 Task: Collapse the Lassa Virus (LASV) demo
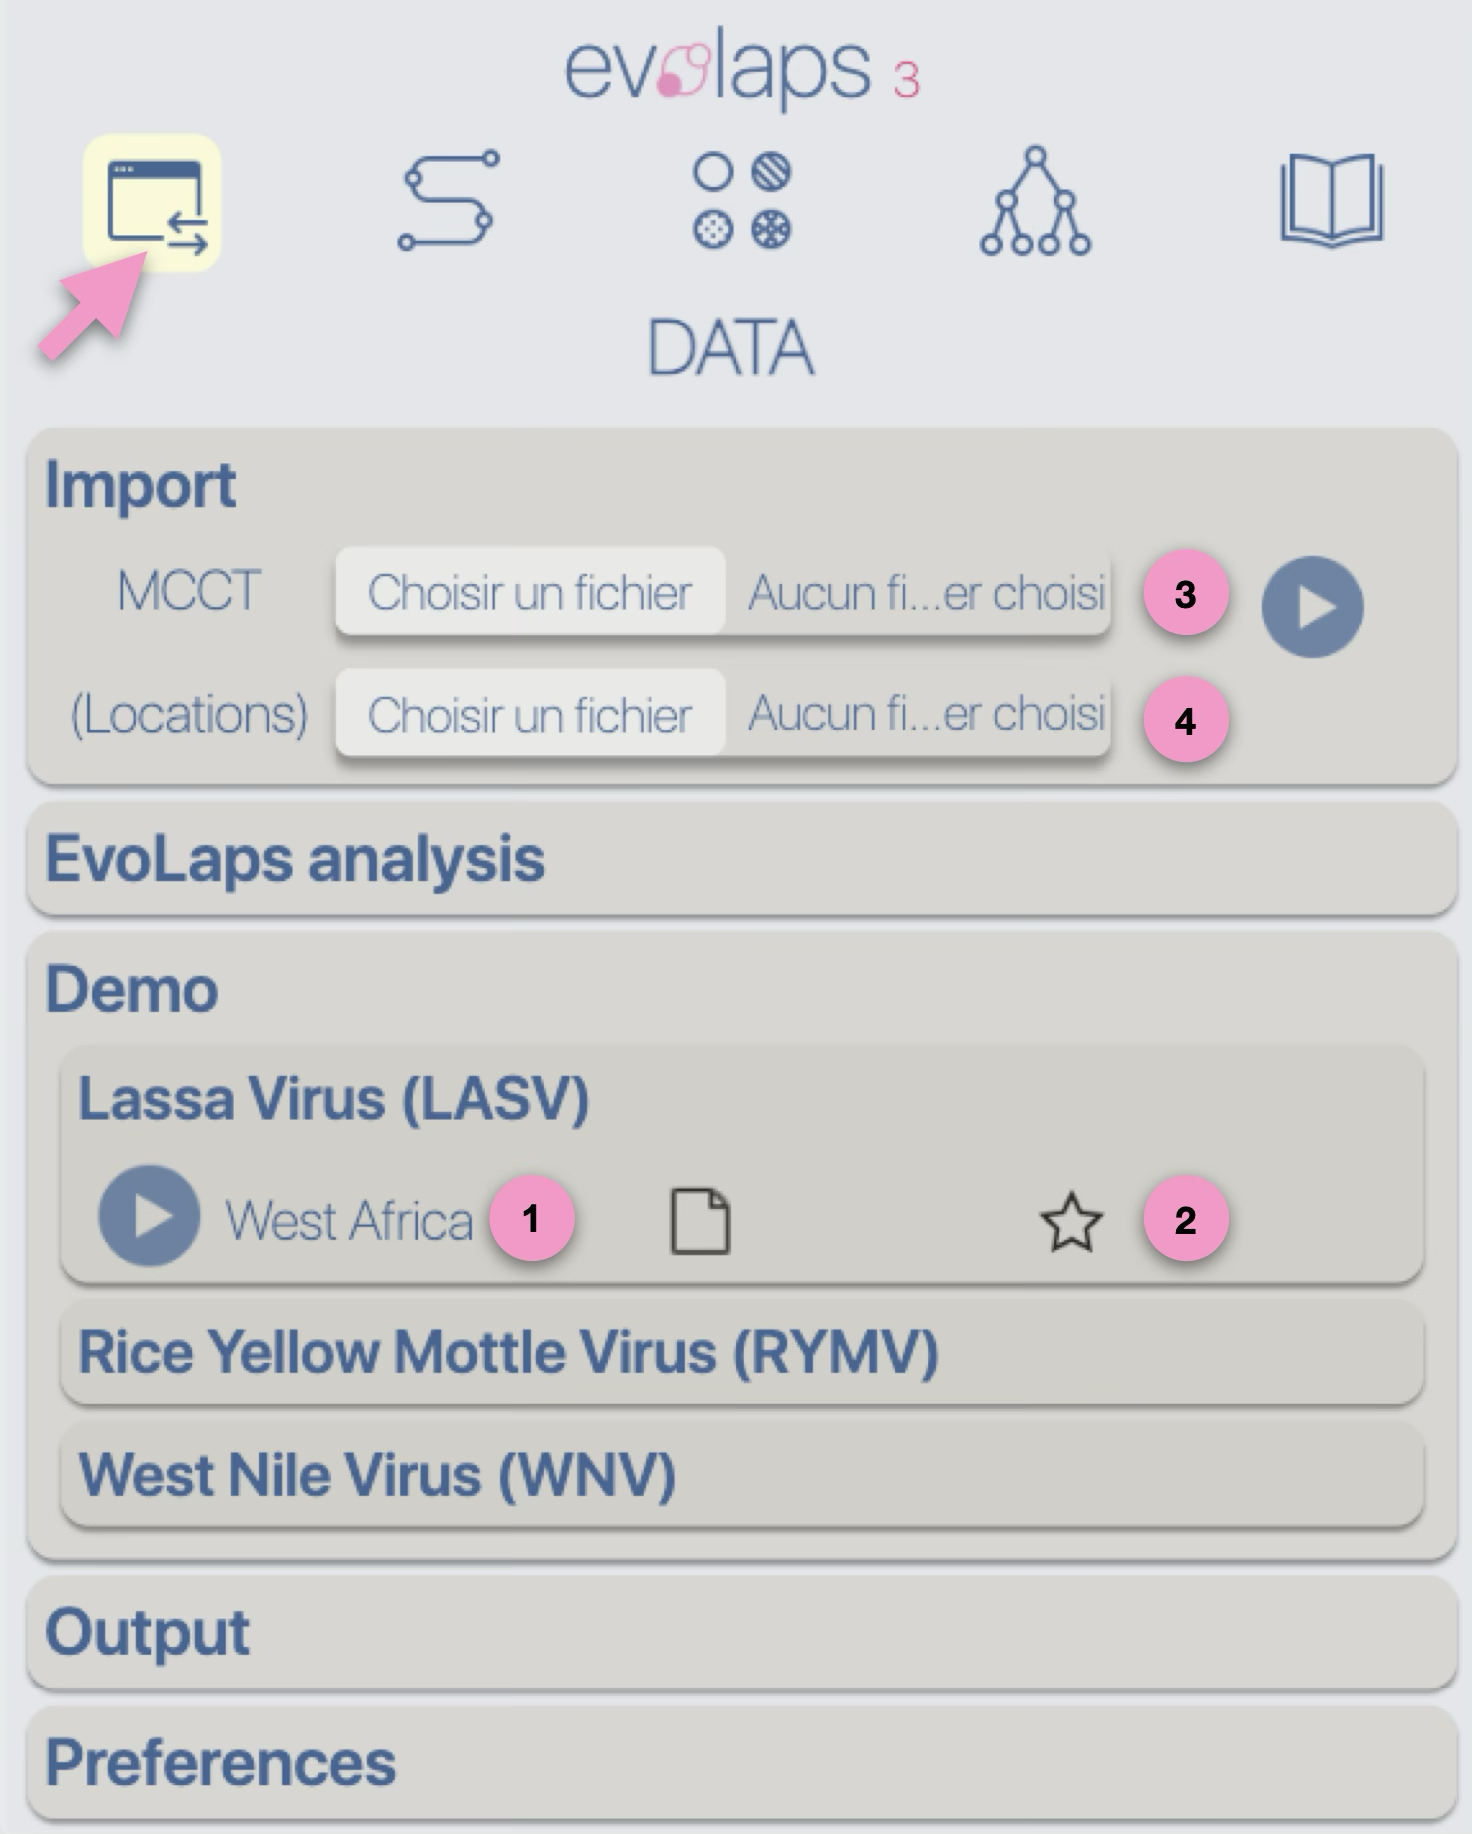pyautogui.click(x=333, y=1099)
